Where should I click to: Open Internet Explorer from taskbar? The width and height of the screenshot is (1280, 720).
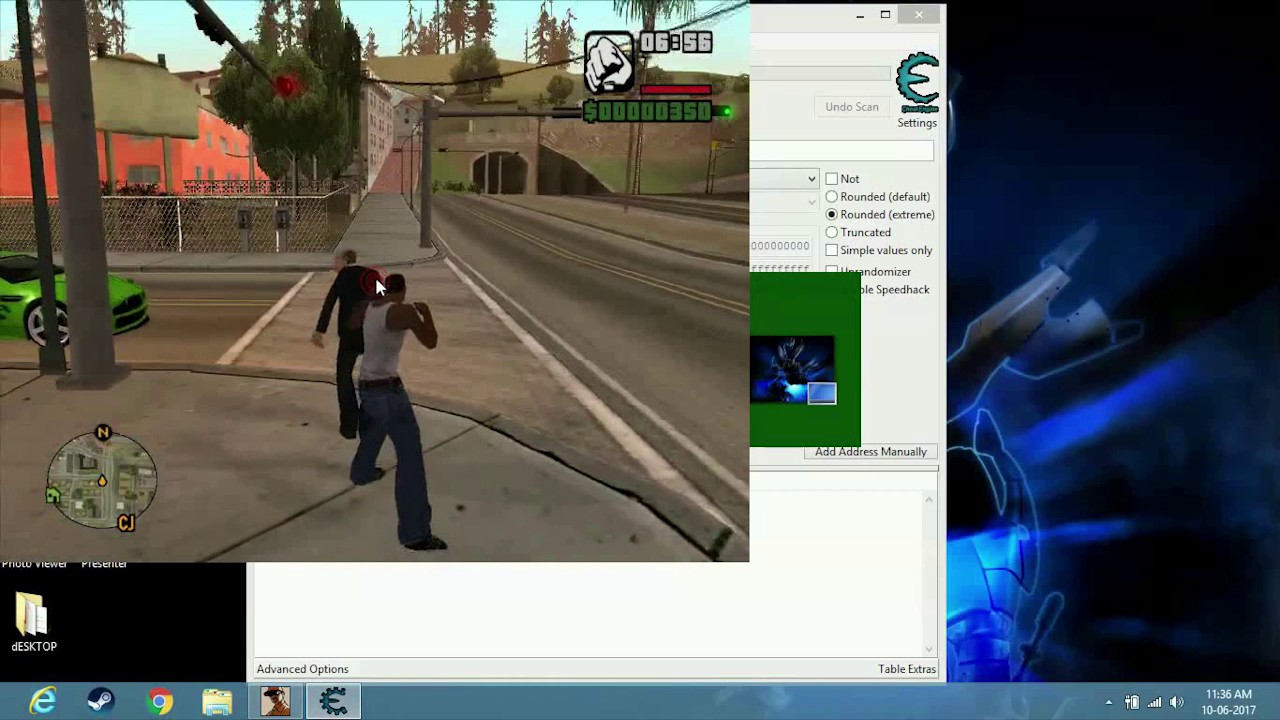coord(43,701)
